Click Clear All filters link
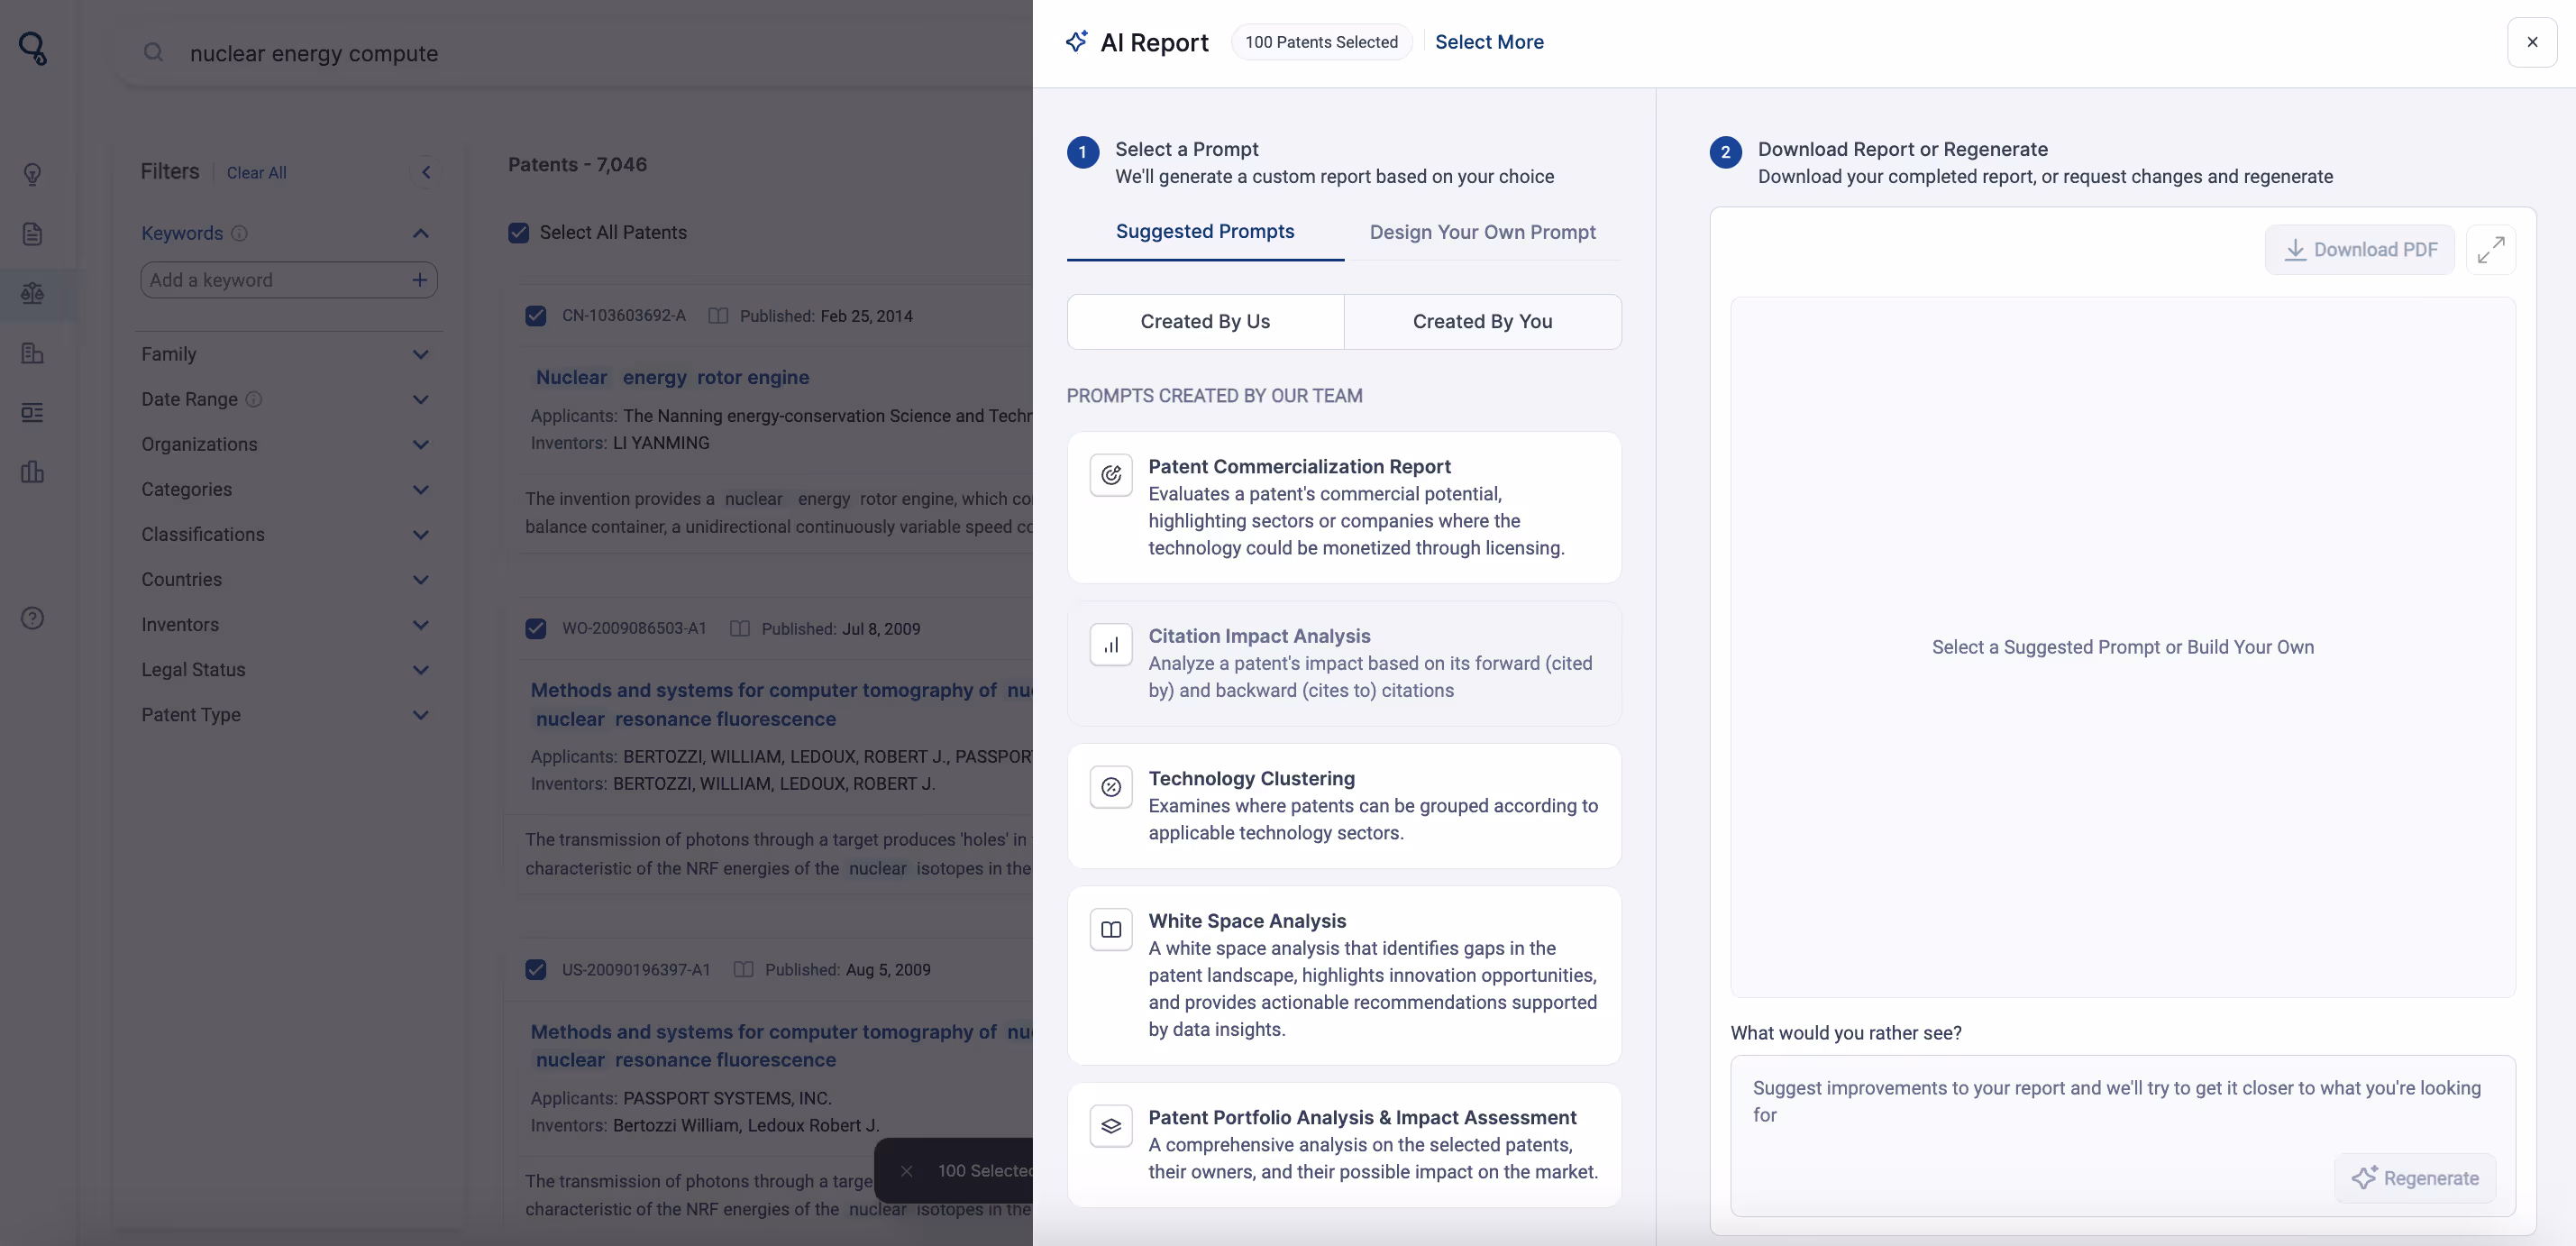Viewport: 2576px width, 1246px height. (257, 173)
